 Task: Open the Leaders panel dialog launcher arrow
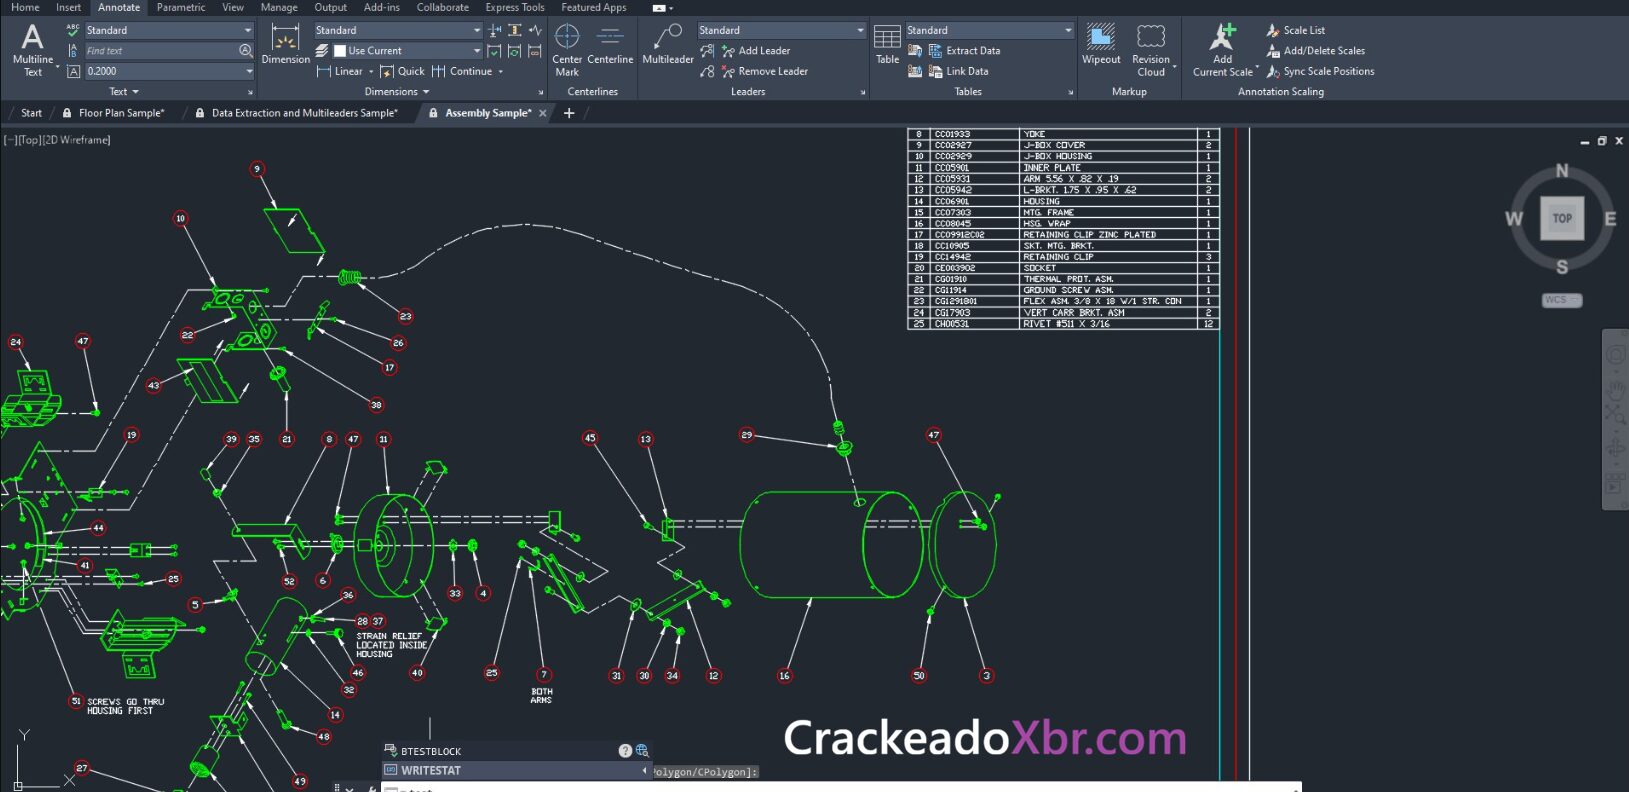pyautogui.click(x=863, y=92)
